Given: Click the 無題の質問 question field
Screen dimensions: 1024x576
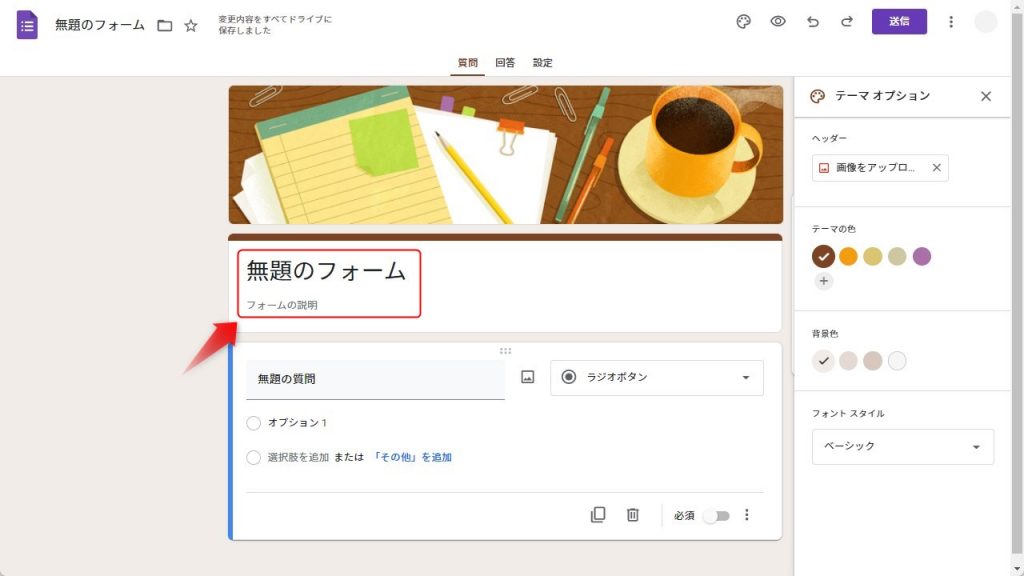Looking at the screenshot, I should [x=376, y=379].
